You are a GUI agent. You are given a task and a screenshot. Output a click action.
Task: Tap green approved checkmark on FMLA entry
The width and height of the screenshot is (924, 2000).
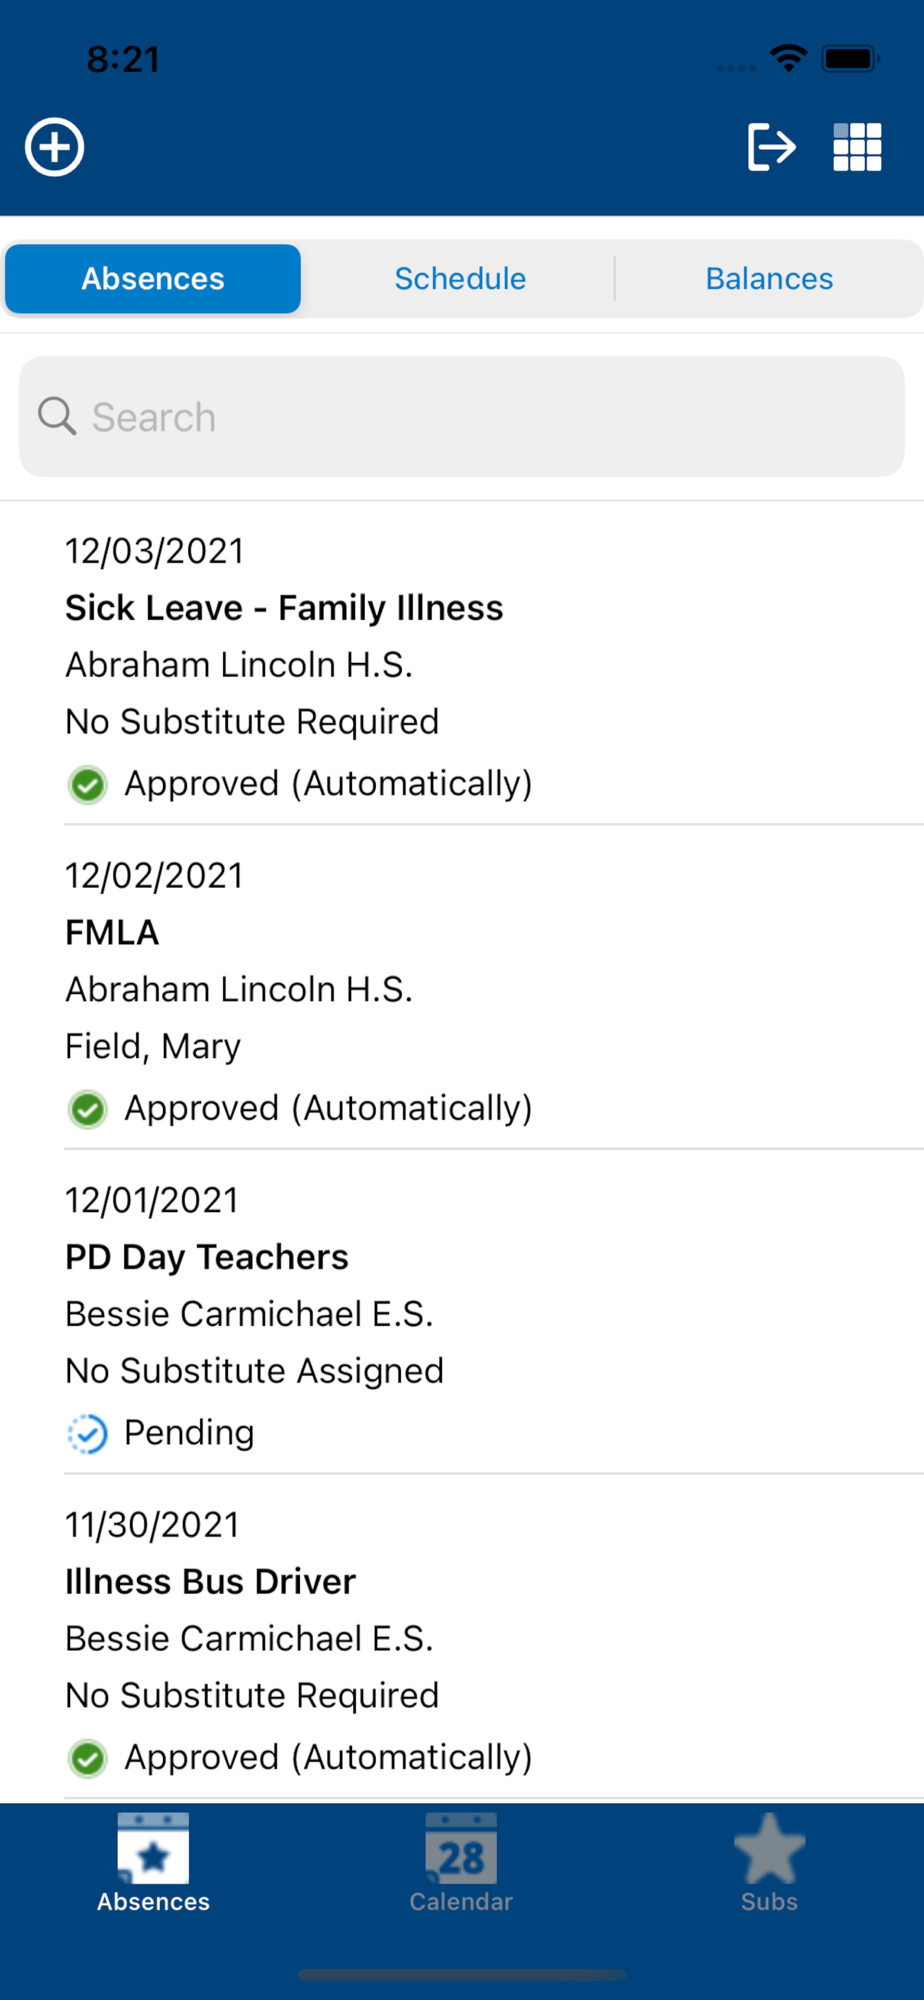click(x=87, y=1109)
